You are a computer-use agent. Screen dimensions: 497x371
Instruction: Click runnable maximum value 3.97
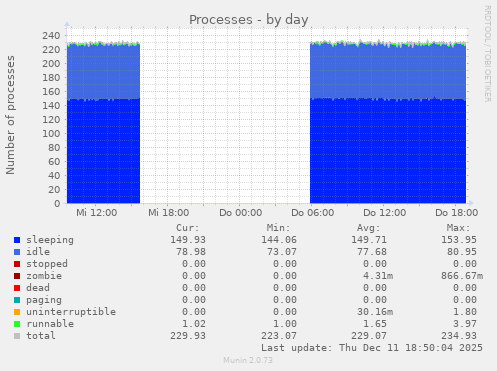[x=465, y=324]
